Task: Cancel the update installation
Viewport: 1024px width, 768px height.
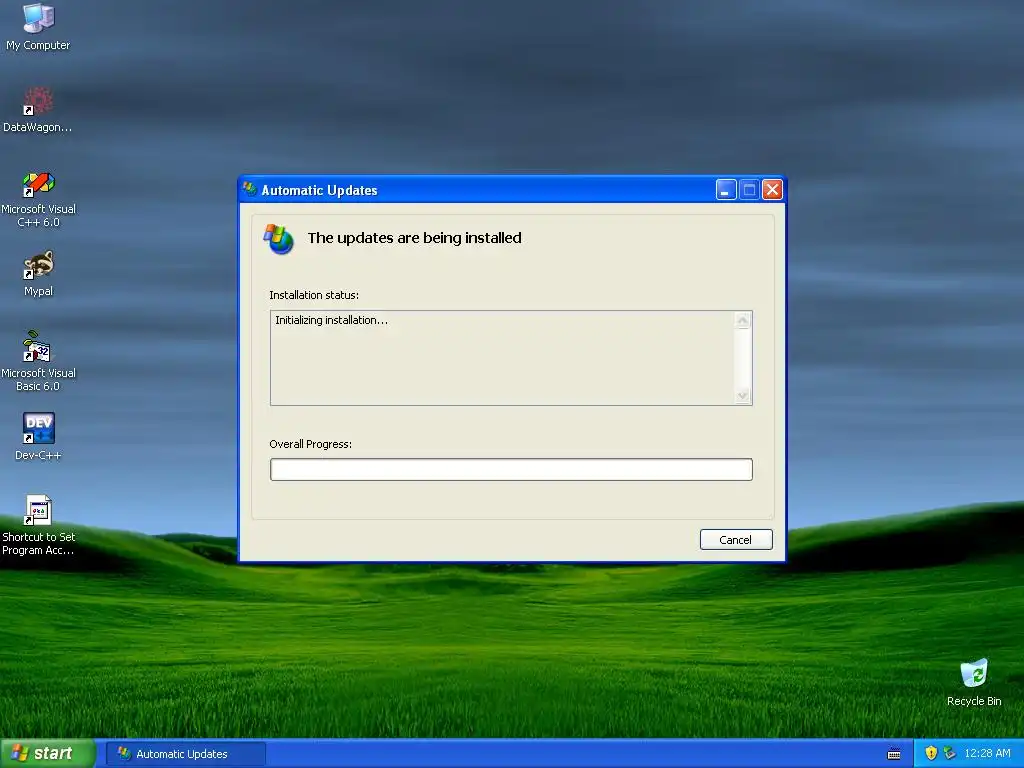Action: tap(736, 539)
